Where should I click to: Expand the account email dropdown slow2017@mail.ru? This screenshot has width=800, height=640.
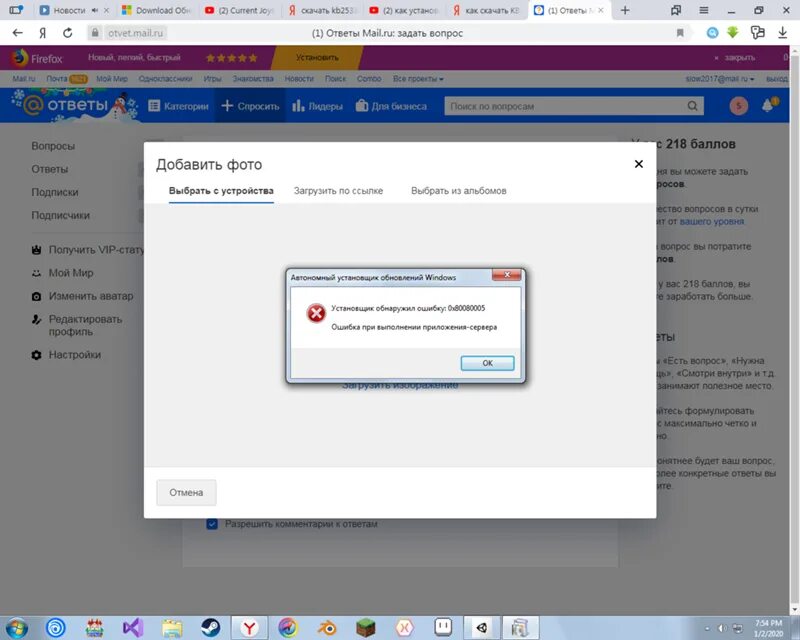pos(720,79)
